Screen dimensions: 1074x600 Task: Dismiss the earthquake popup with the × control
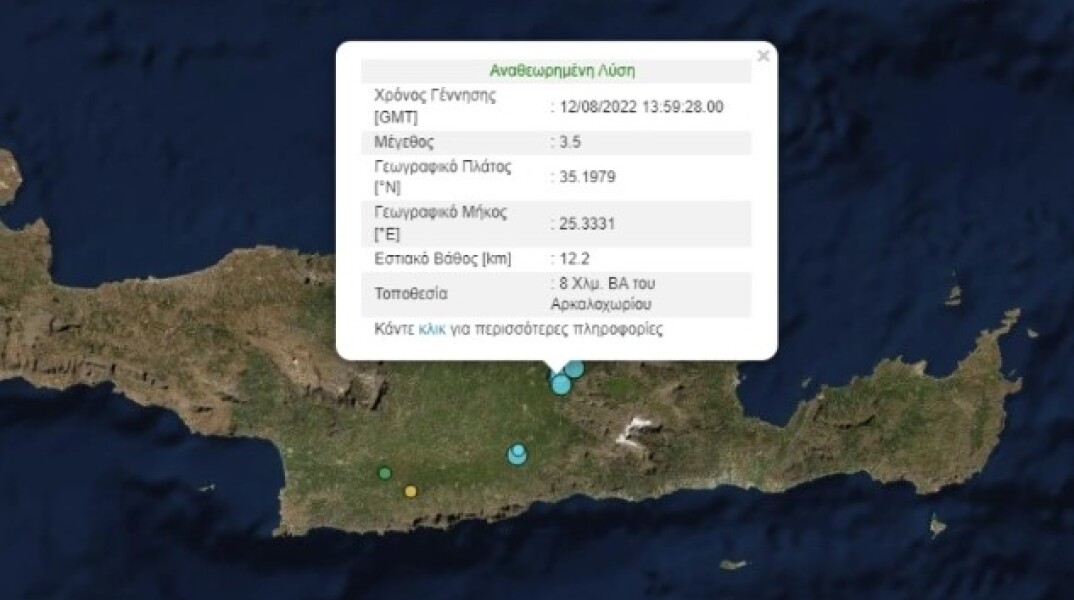point(763,56)
